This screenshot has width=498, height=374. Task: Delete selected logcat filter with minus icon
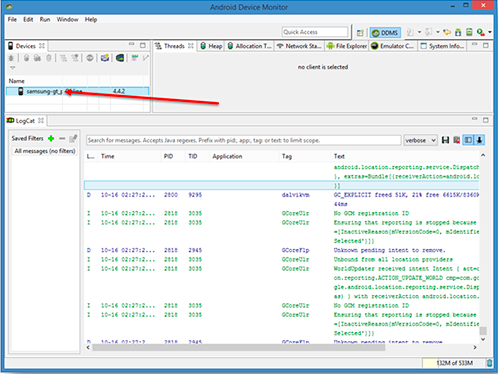click(x=62, y=138)
